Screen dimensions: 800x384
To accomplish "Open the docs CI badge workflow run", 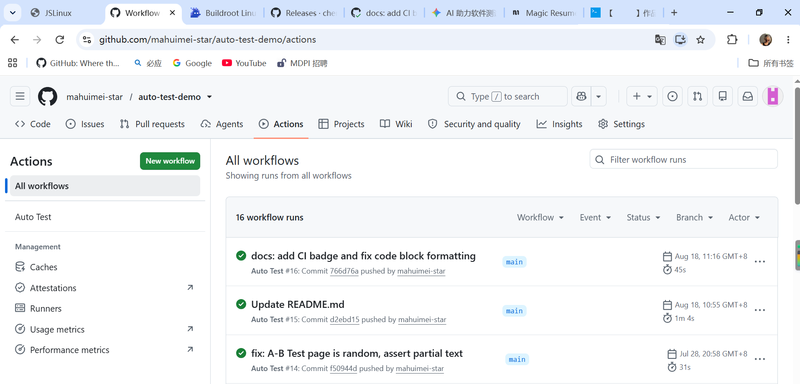I will pyautogui.click(x=363, y=256).
